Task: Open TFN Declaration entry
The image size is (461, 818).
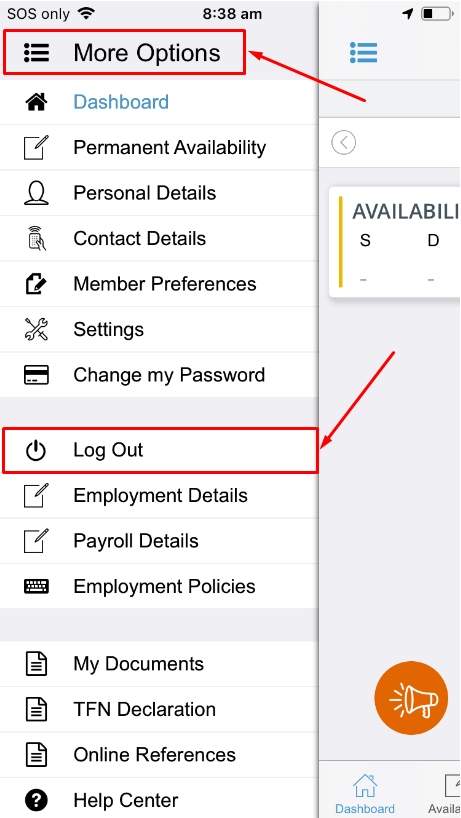Action: 159,709
